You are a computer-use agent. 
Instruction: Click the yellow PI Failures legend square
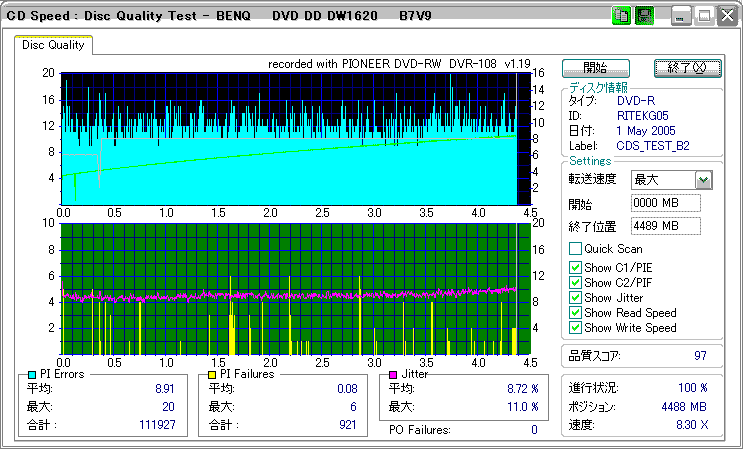(211, 374)
